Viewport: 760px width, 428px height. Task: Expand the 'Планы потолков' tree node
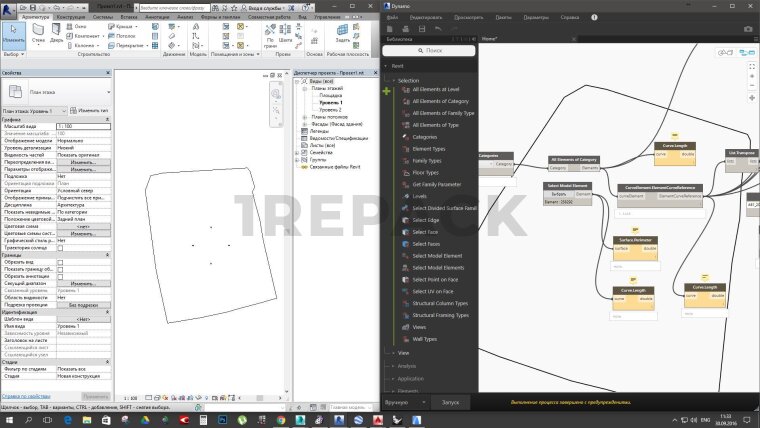point(306,115)
